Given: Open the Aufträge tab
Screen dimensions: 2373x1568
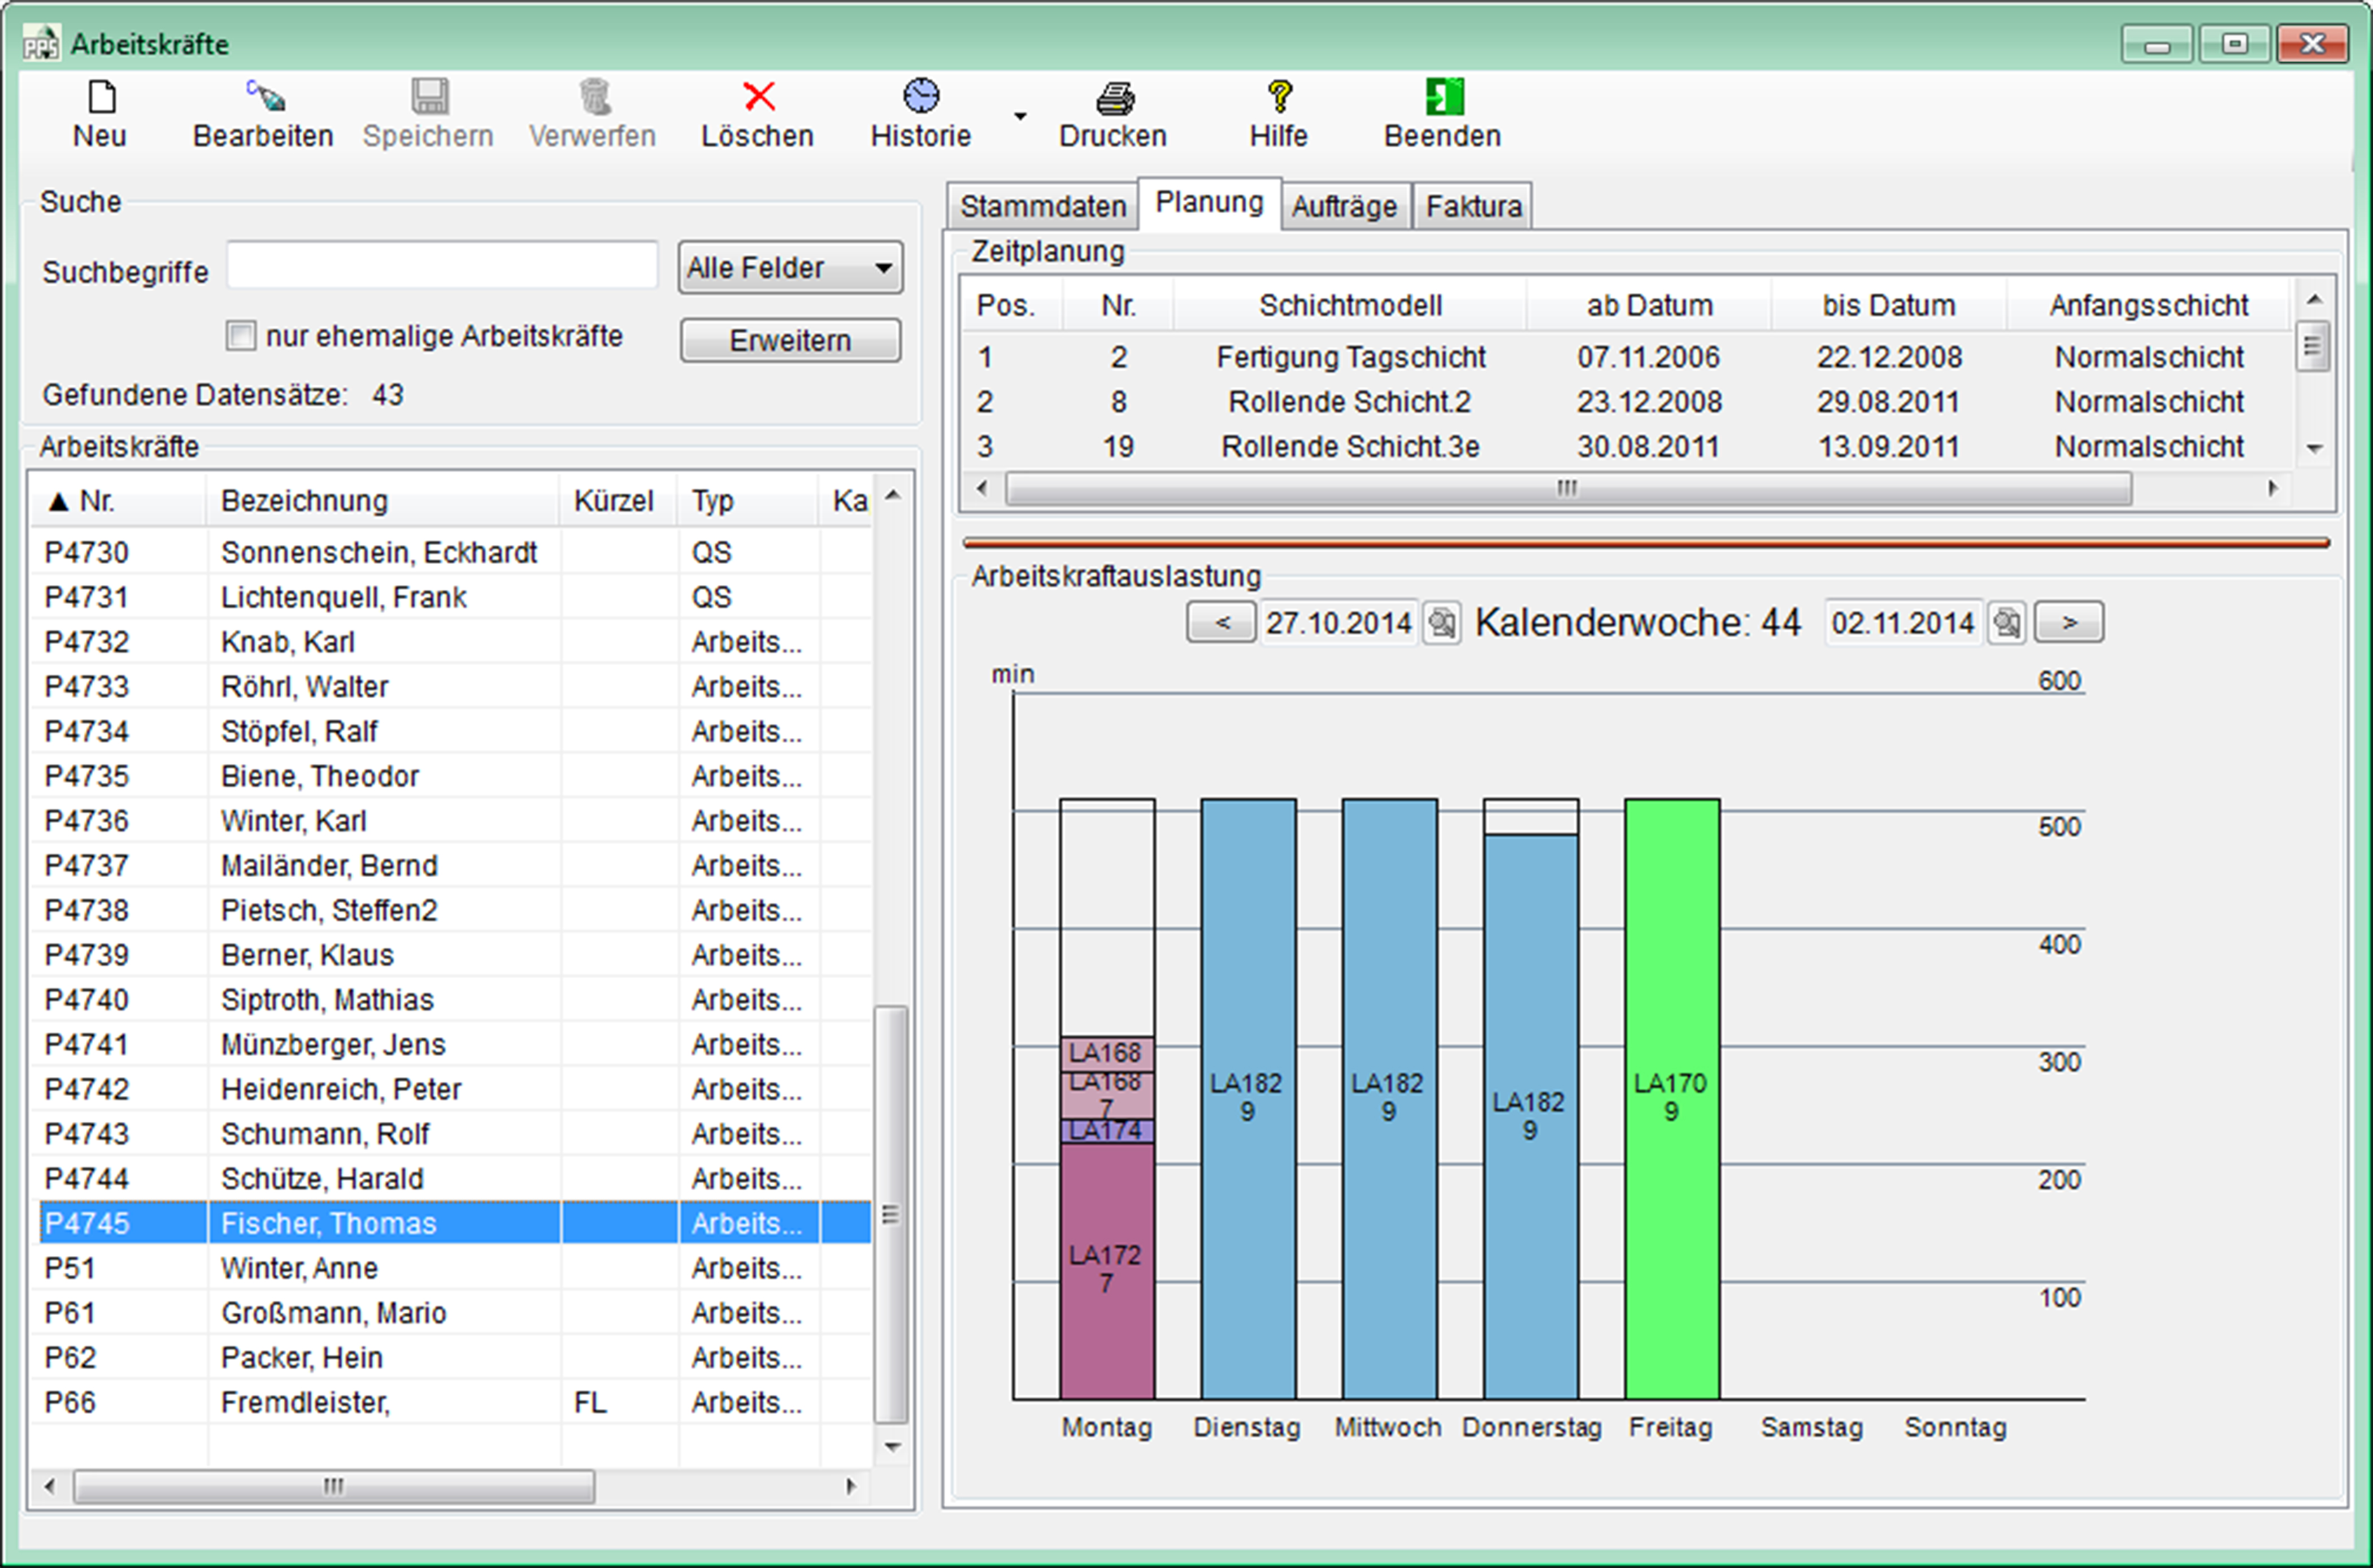Looking at the screenshot, I should [x=1343, y=206].
